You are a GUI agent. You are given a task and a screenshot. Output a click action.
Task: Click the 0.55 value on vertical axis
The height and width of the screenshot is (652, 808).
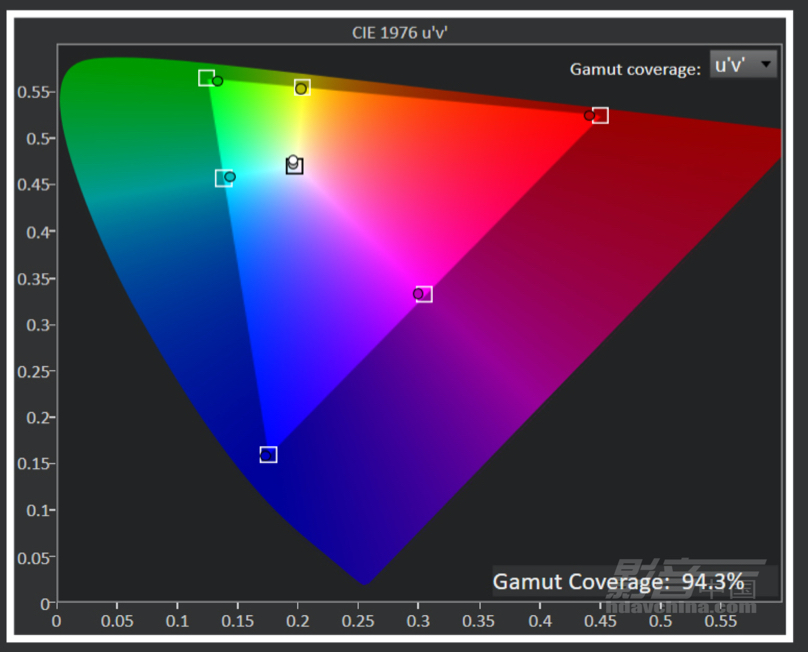(33, 92)
